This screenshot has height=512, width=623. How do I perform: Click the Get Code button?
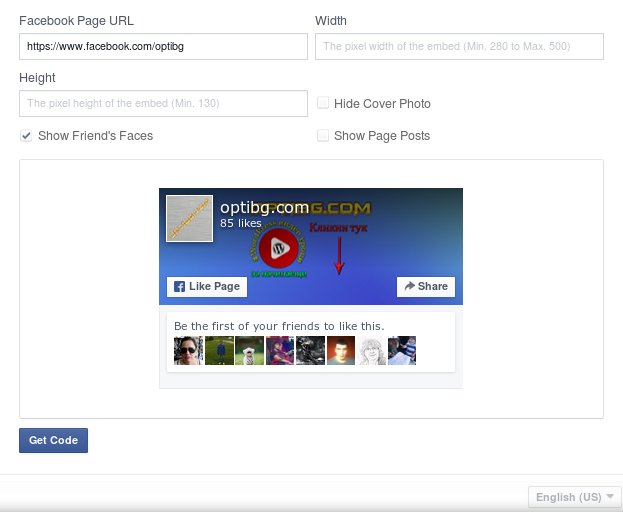pos(53,440)
